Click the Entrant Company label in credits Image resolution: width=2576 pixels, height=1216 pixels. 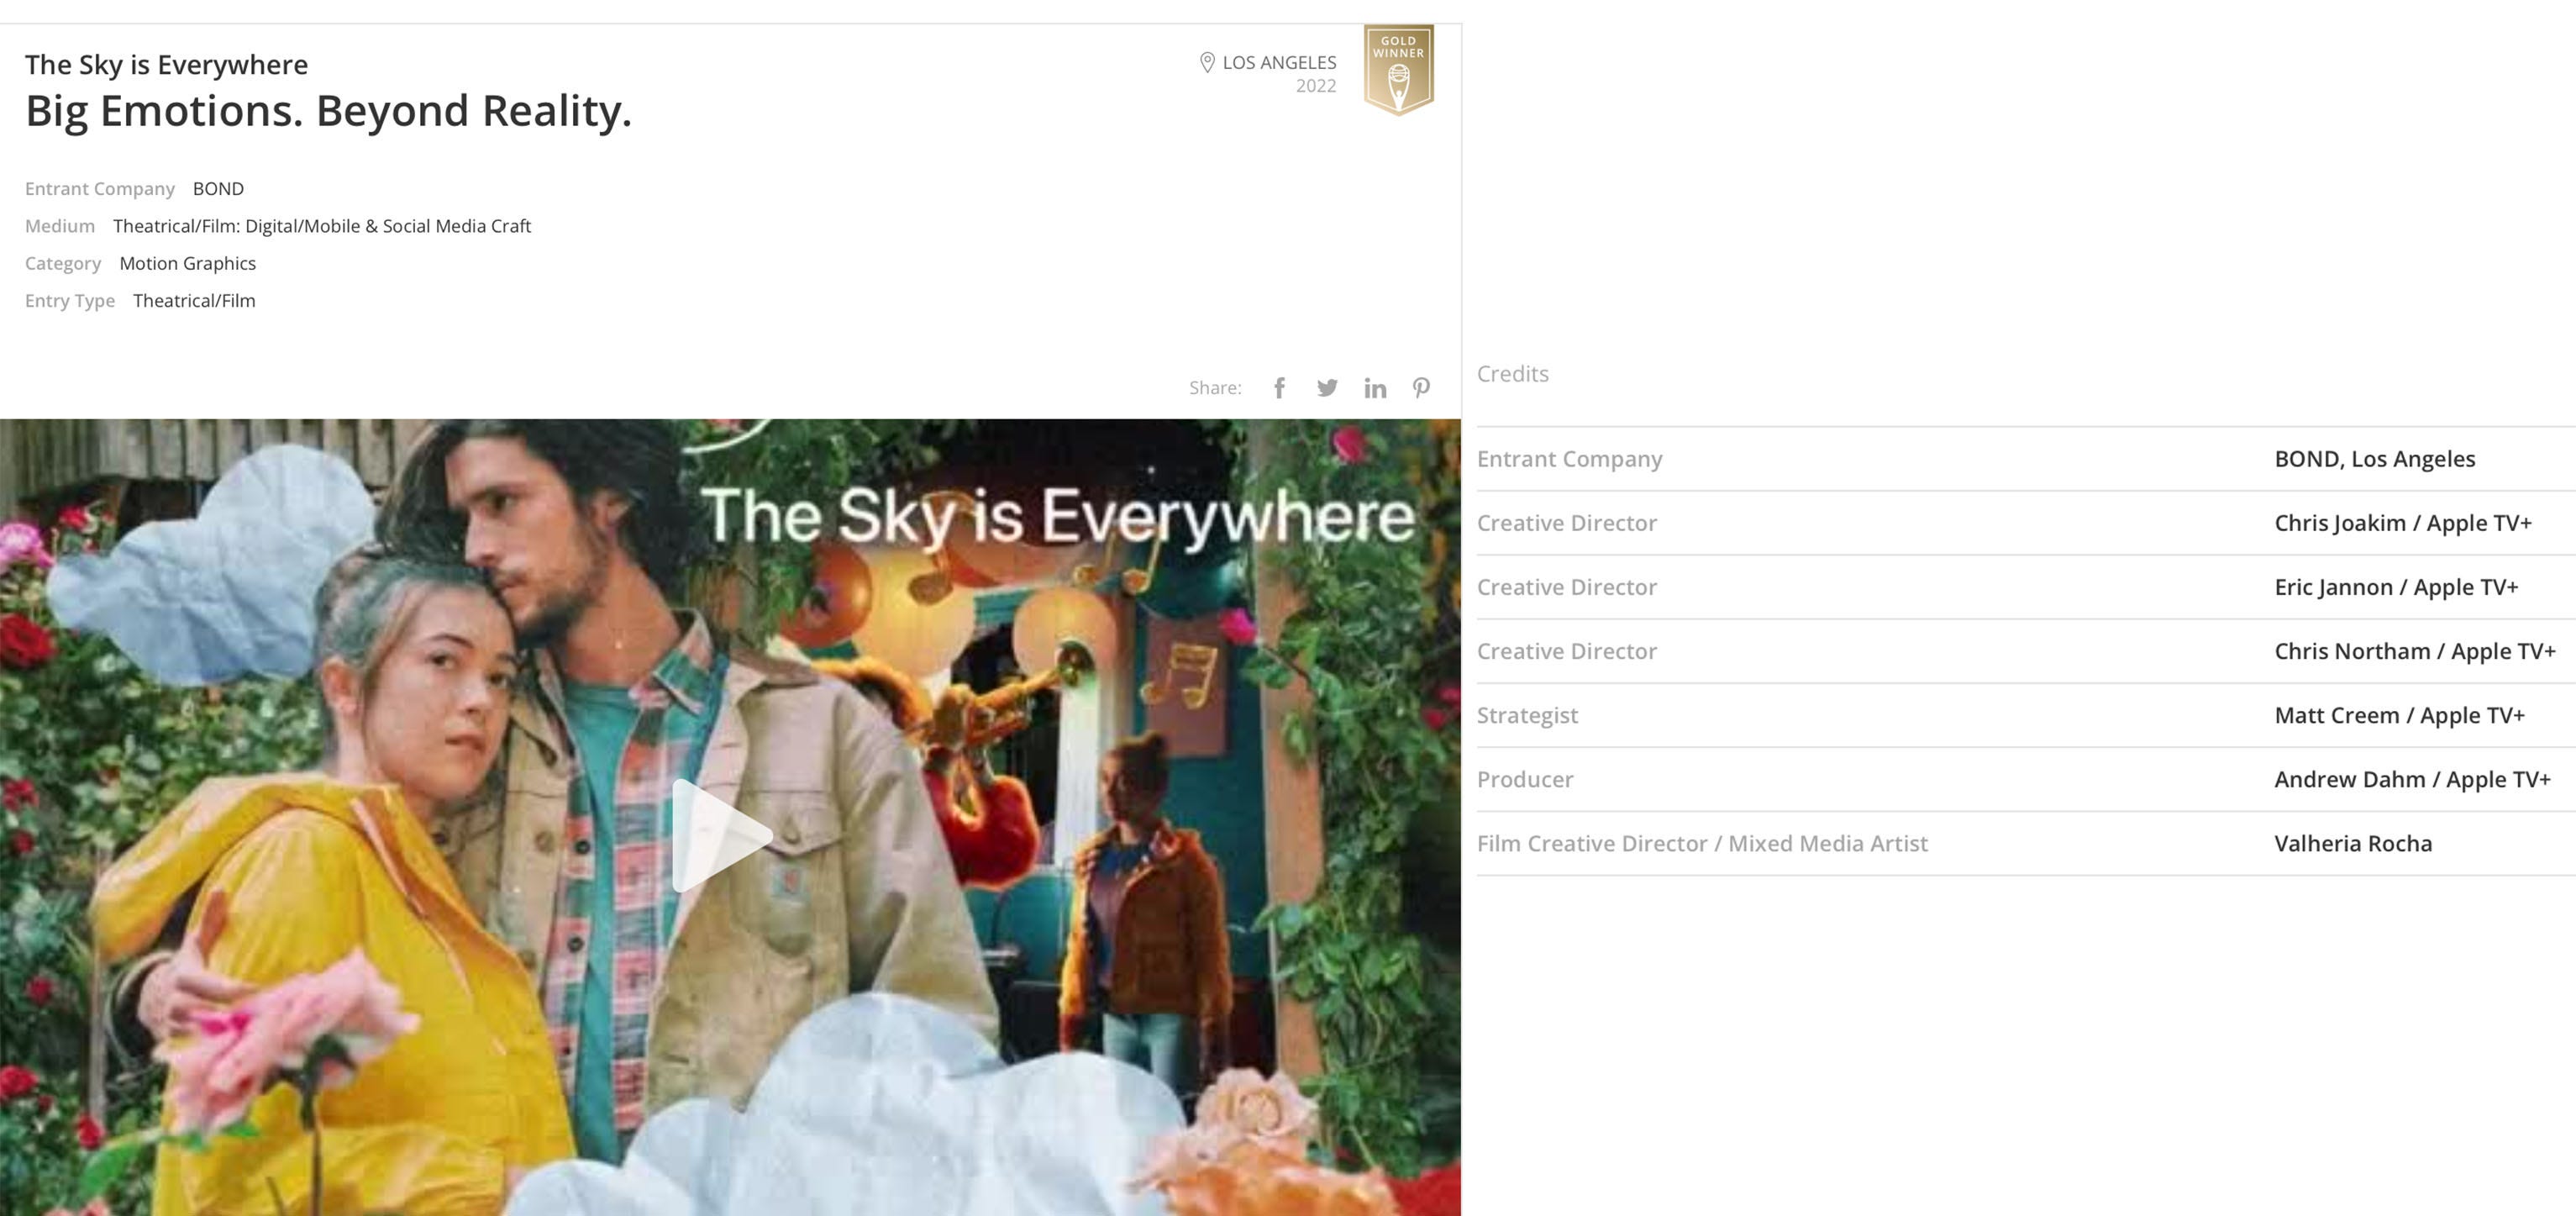tap(1569, 459)
